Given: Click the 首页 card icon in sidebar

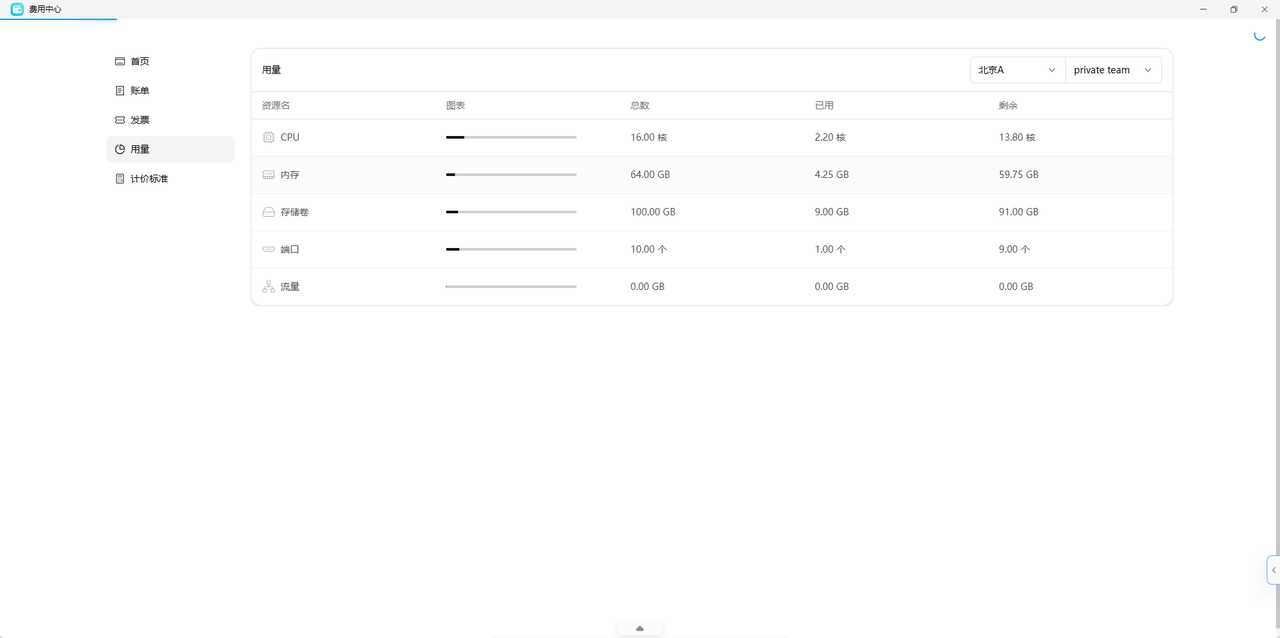Looking at the screenshot, I should click(120, 61).
